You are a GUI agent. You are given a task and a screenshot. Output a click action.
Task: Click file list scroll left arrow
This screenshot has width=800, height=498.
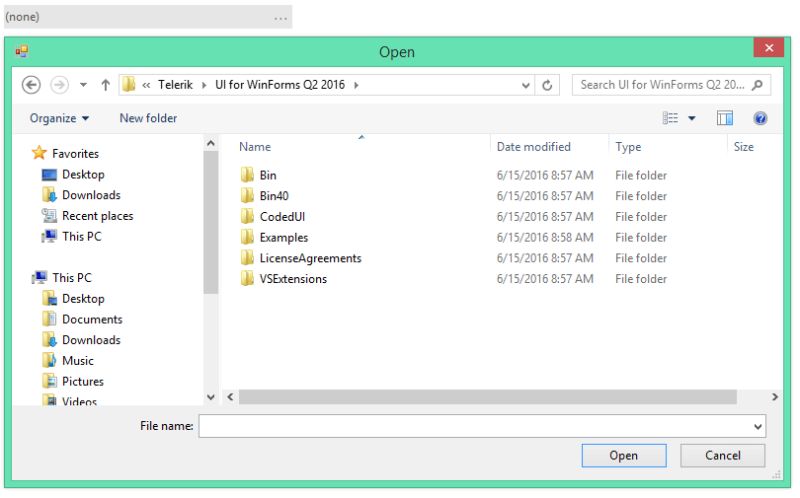coord(230,397)
